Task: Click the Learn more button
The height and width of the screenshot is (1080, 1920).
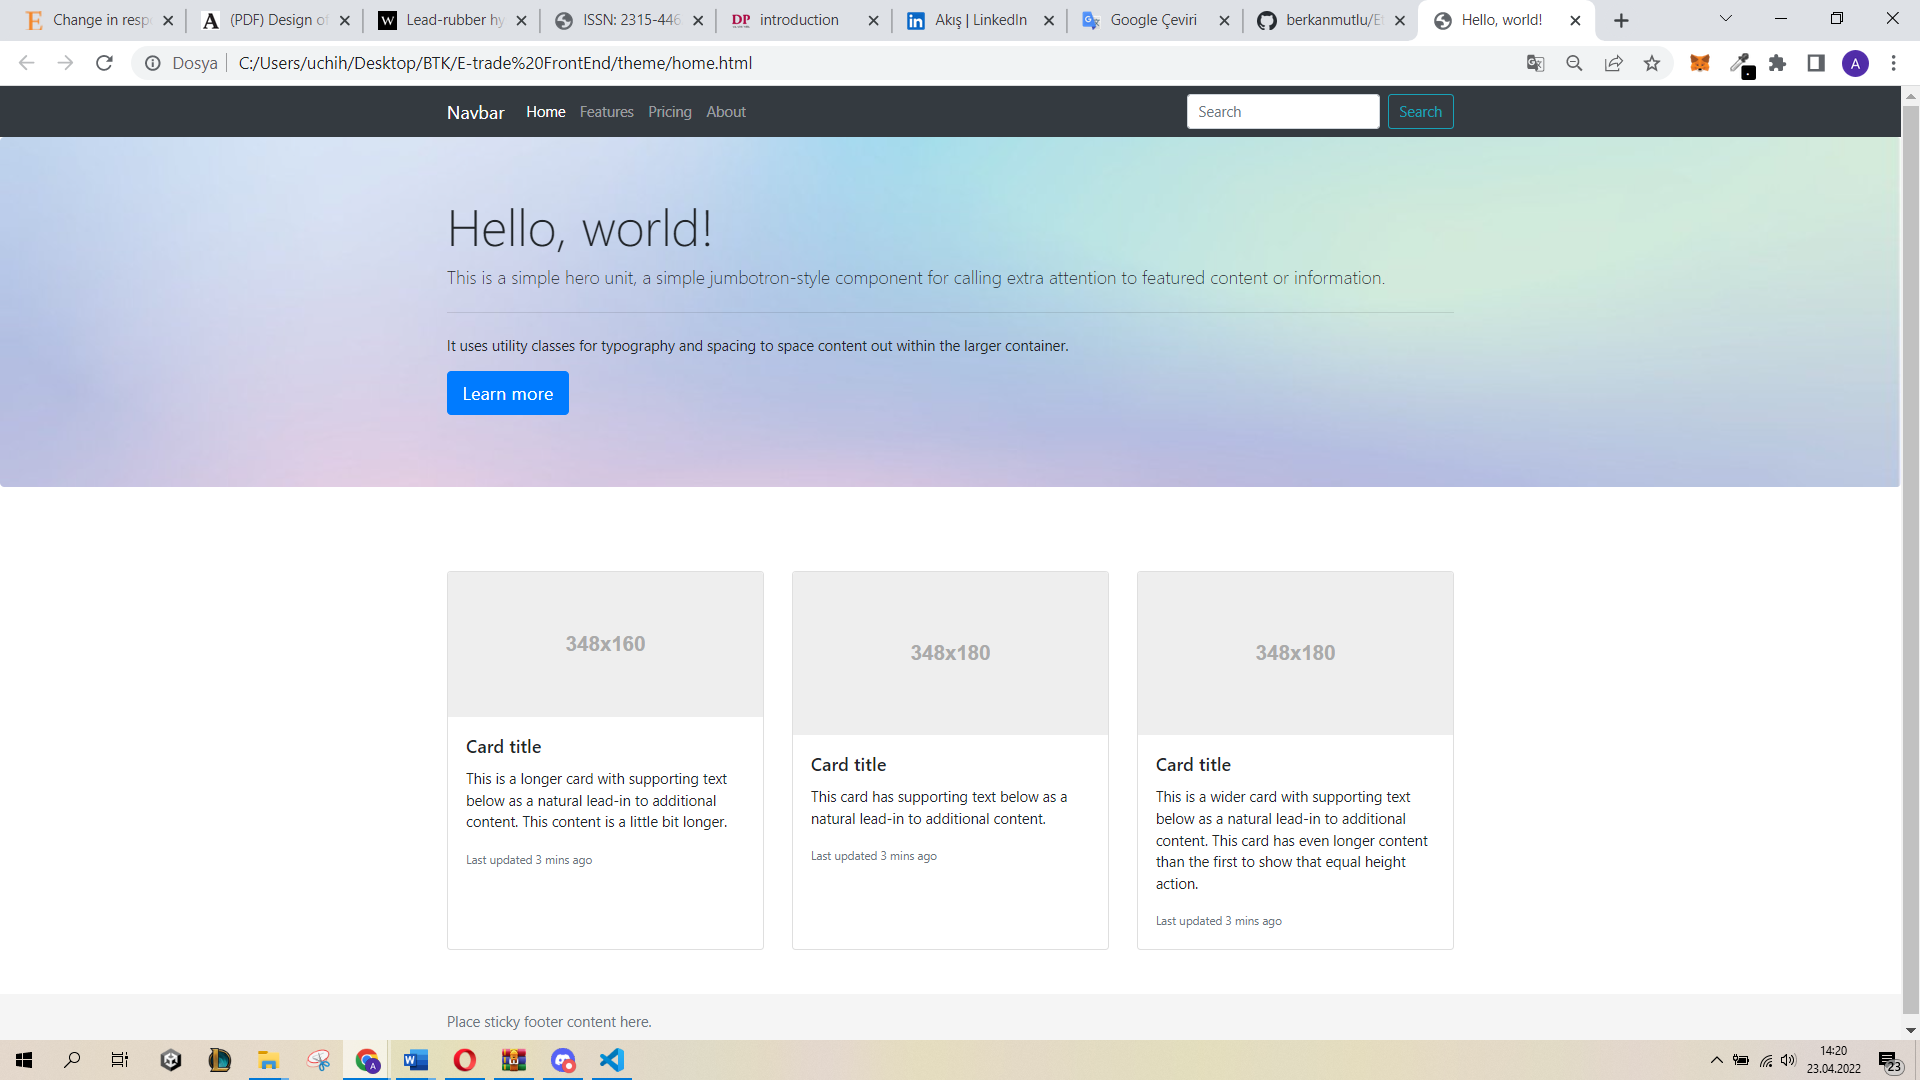Action: pyautogui.click(x=507, y=393)
